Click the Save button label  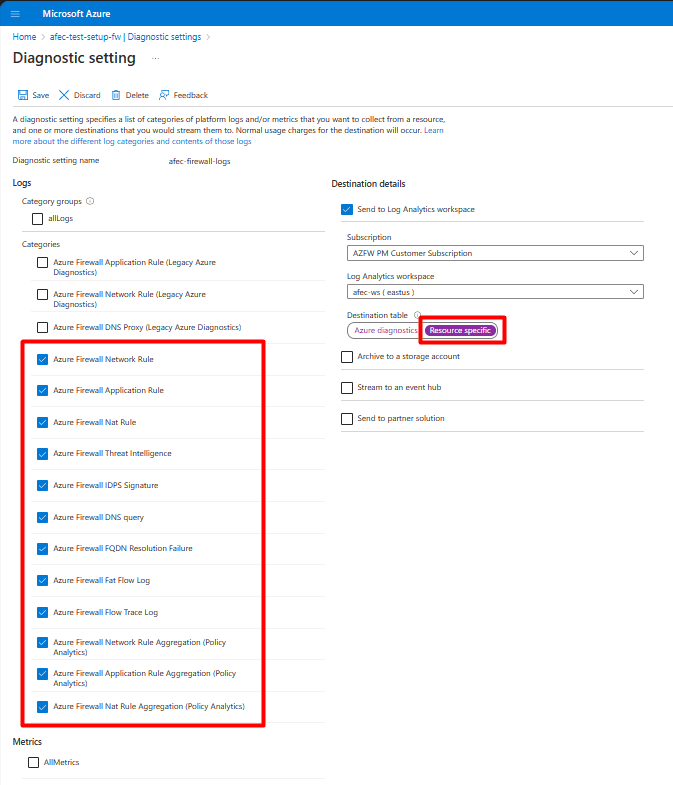coord(41,95)
